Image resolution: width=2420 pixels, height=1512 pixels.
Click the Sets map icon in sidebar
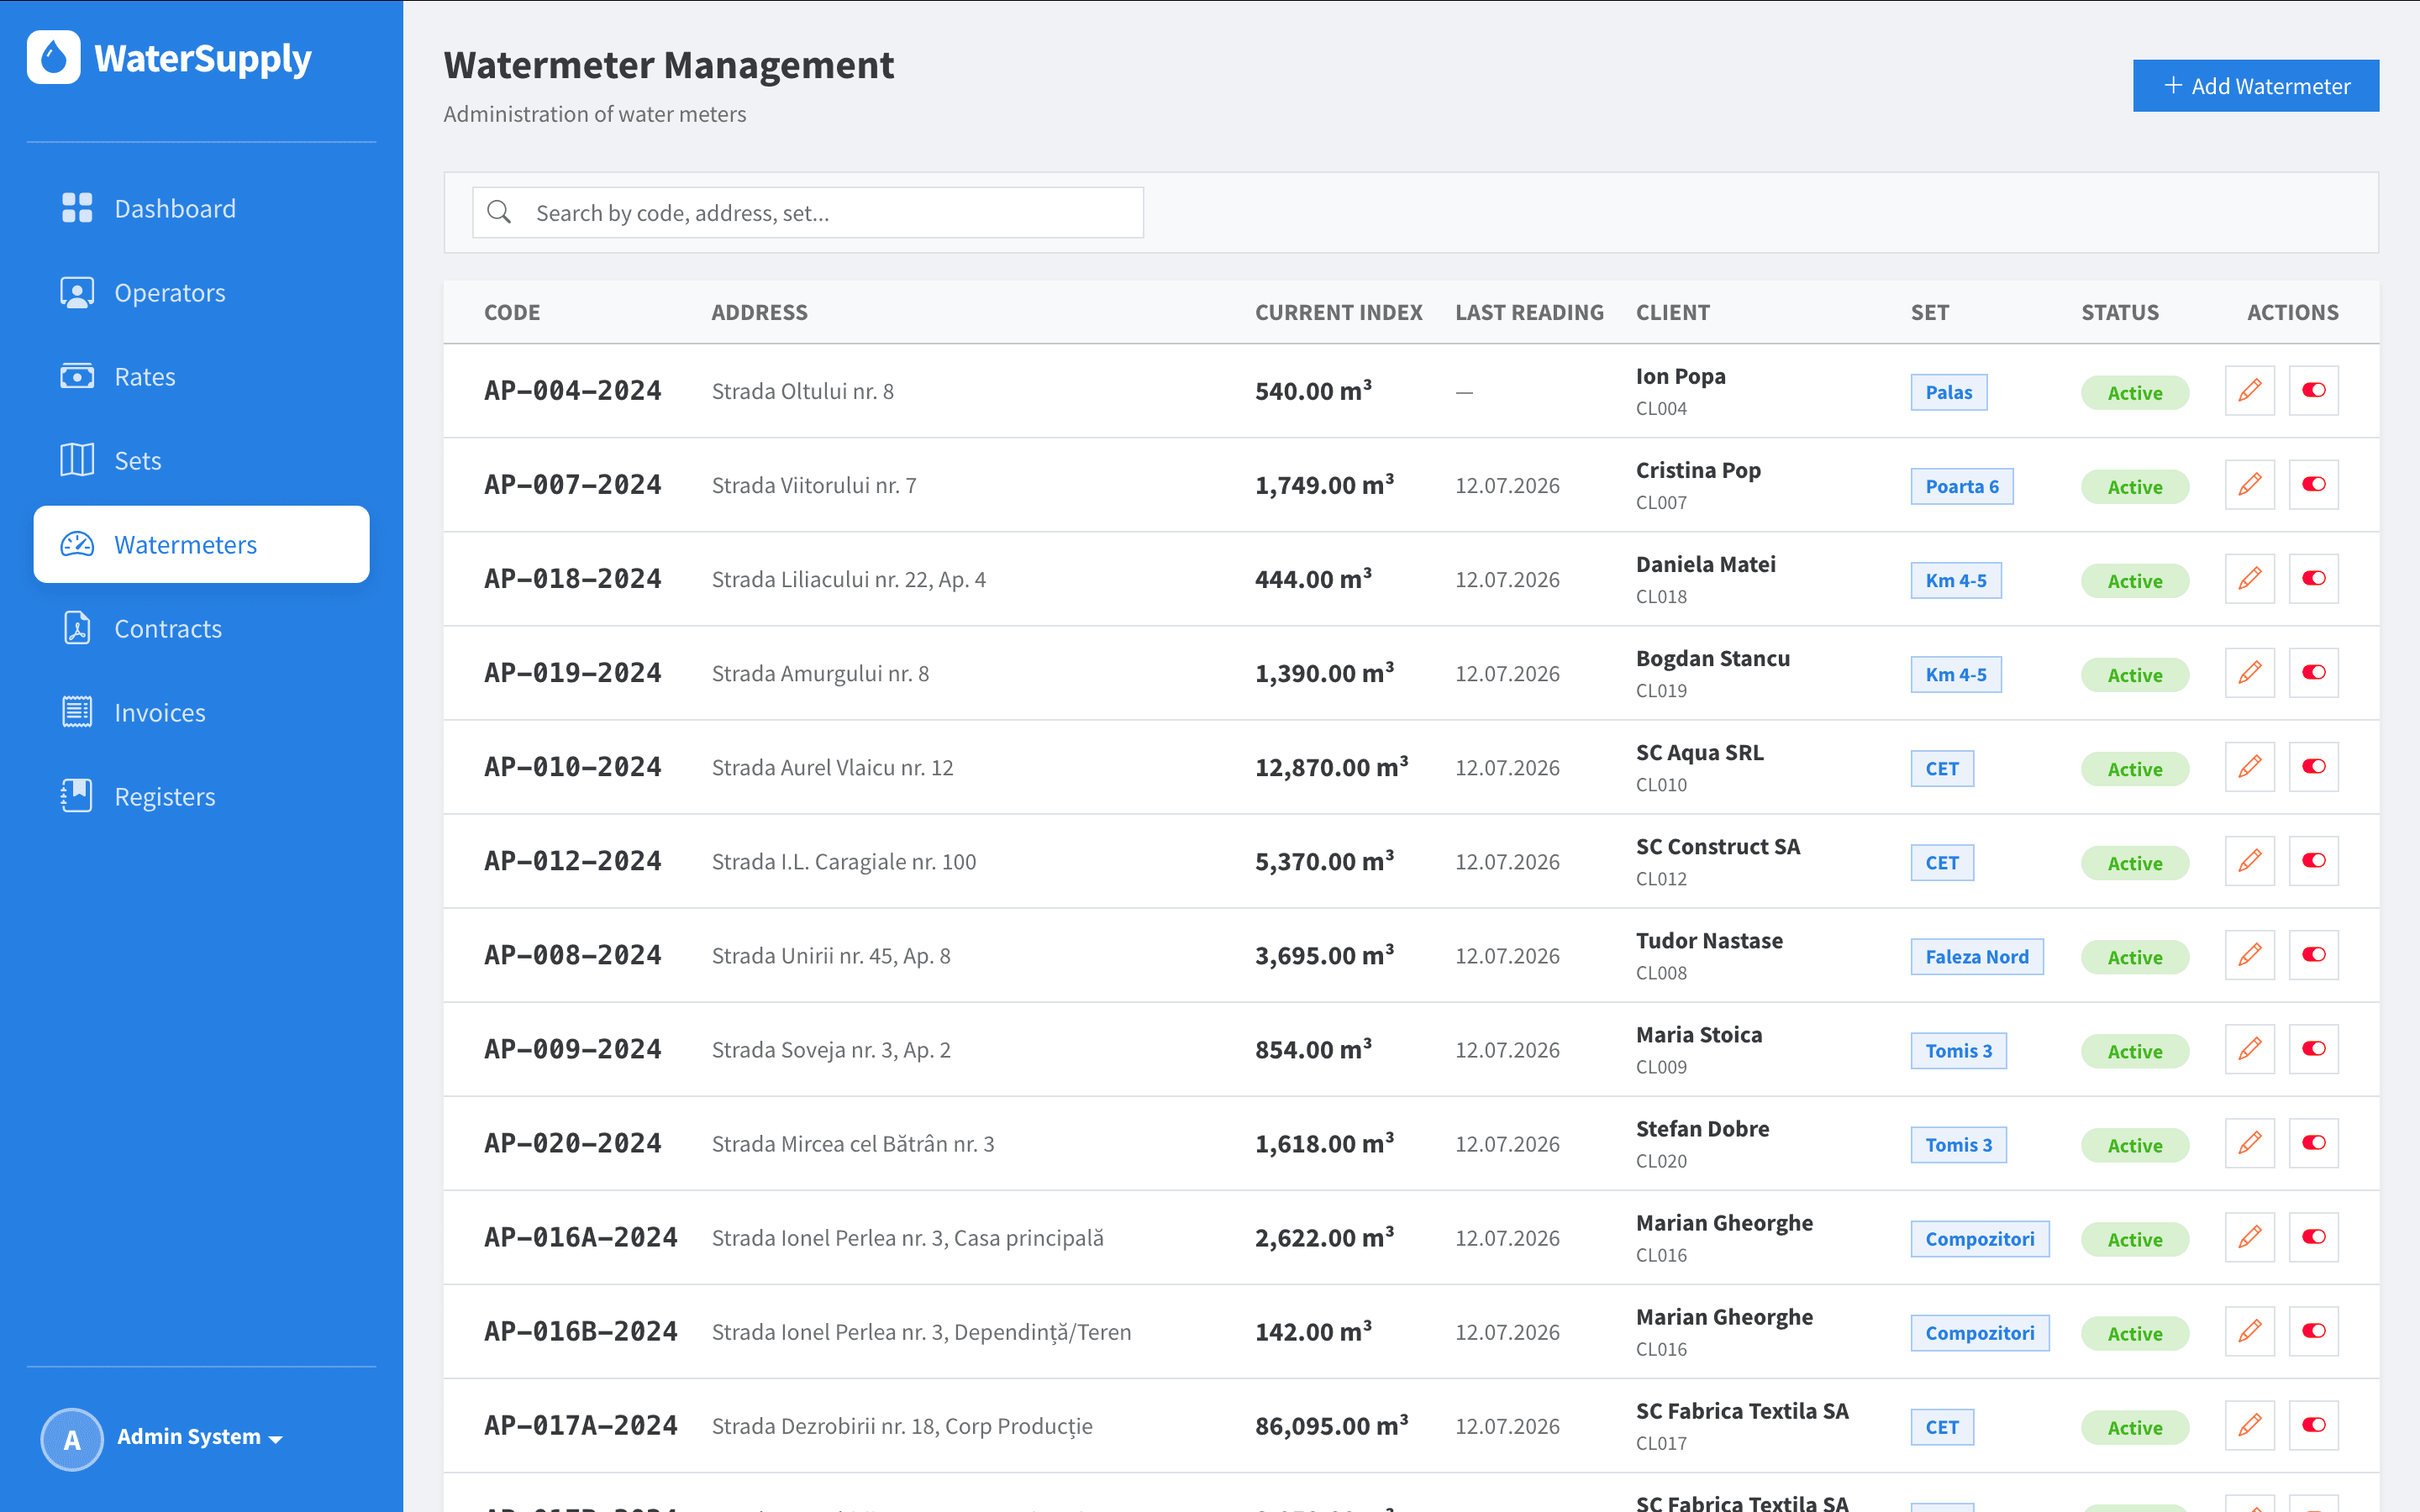coord(77,460)
